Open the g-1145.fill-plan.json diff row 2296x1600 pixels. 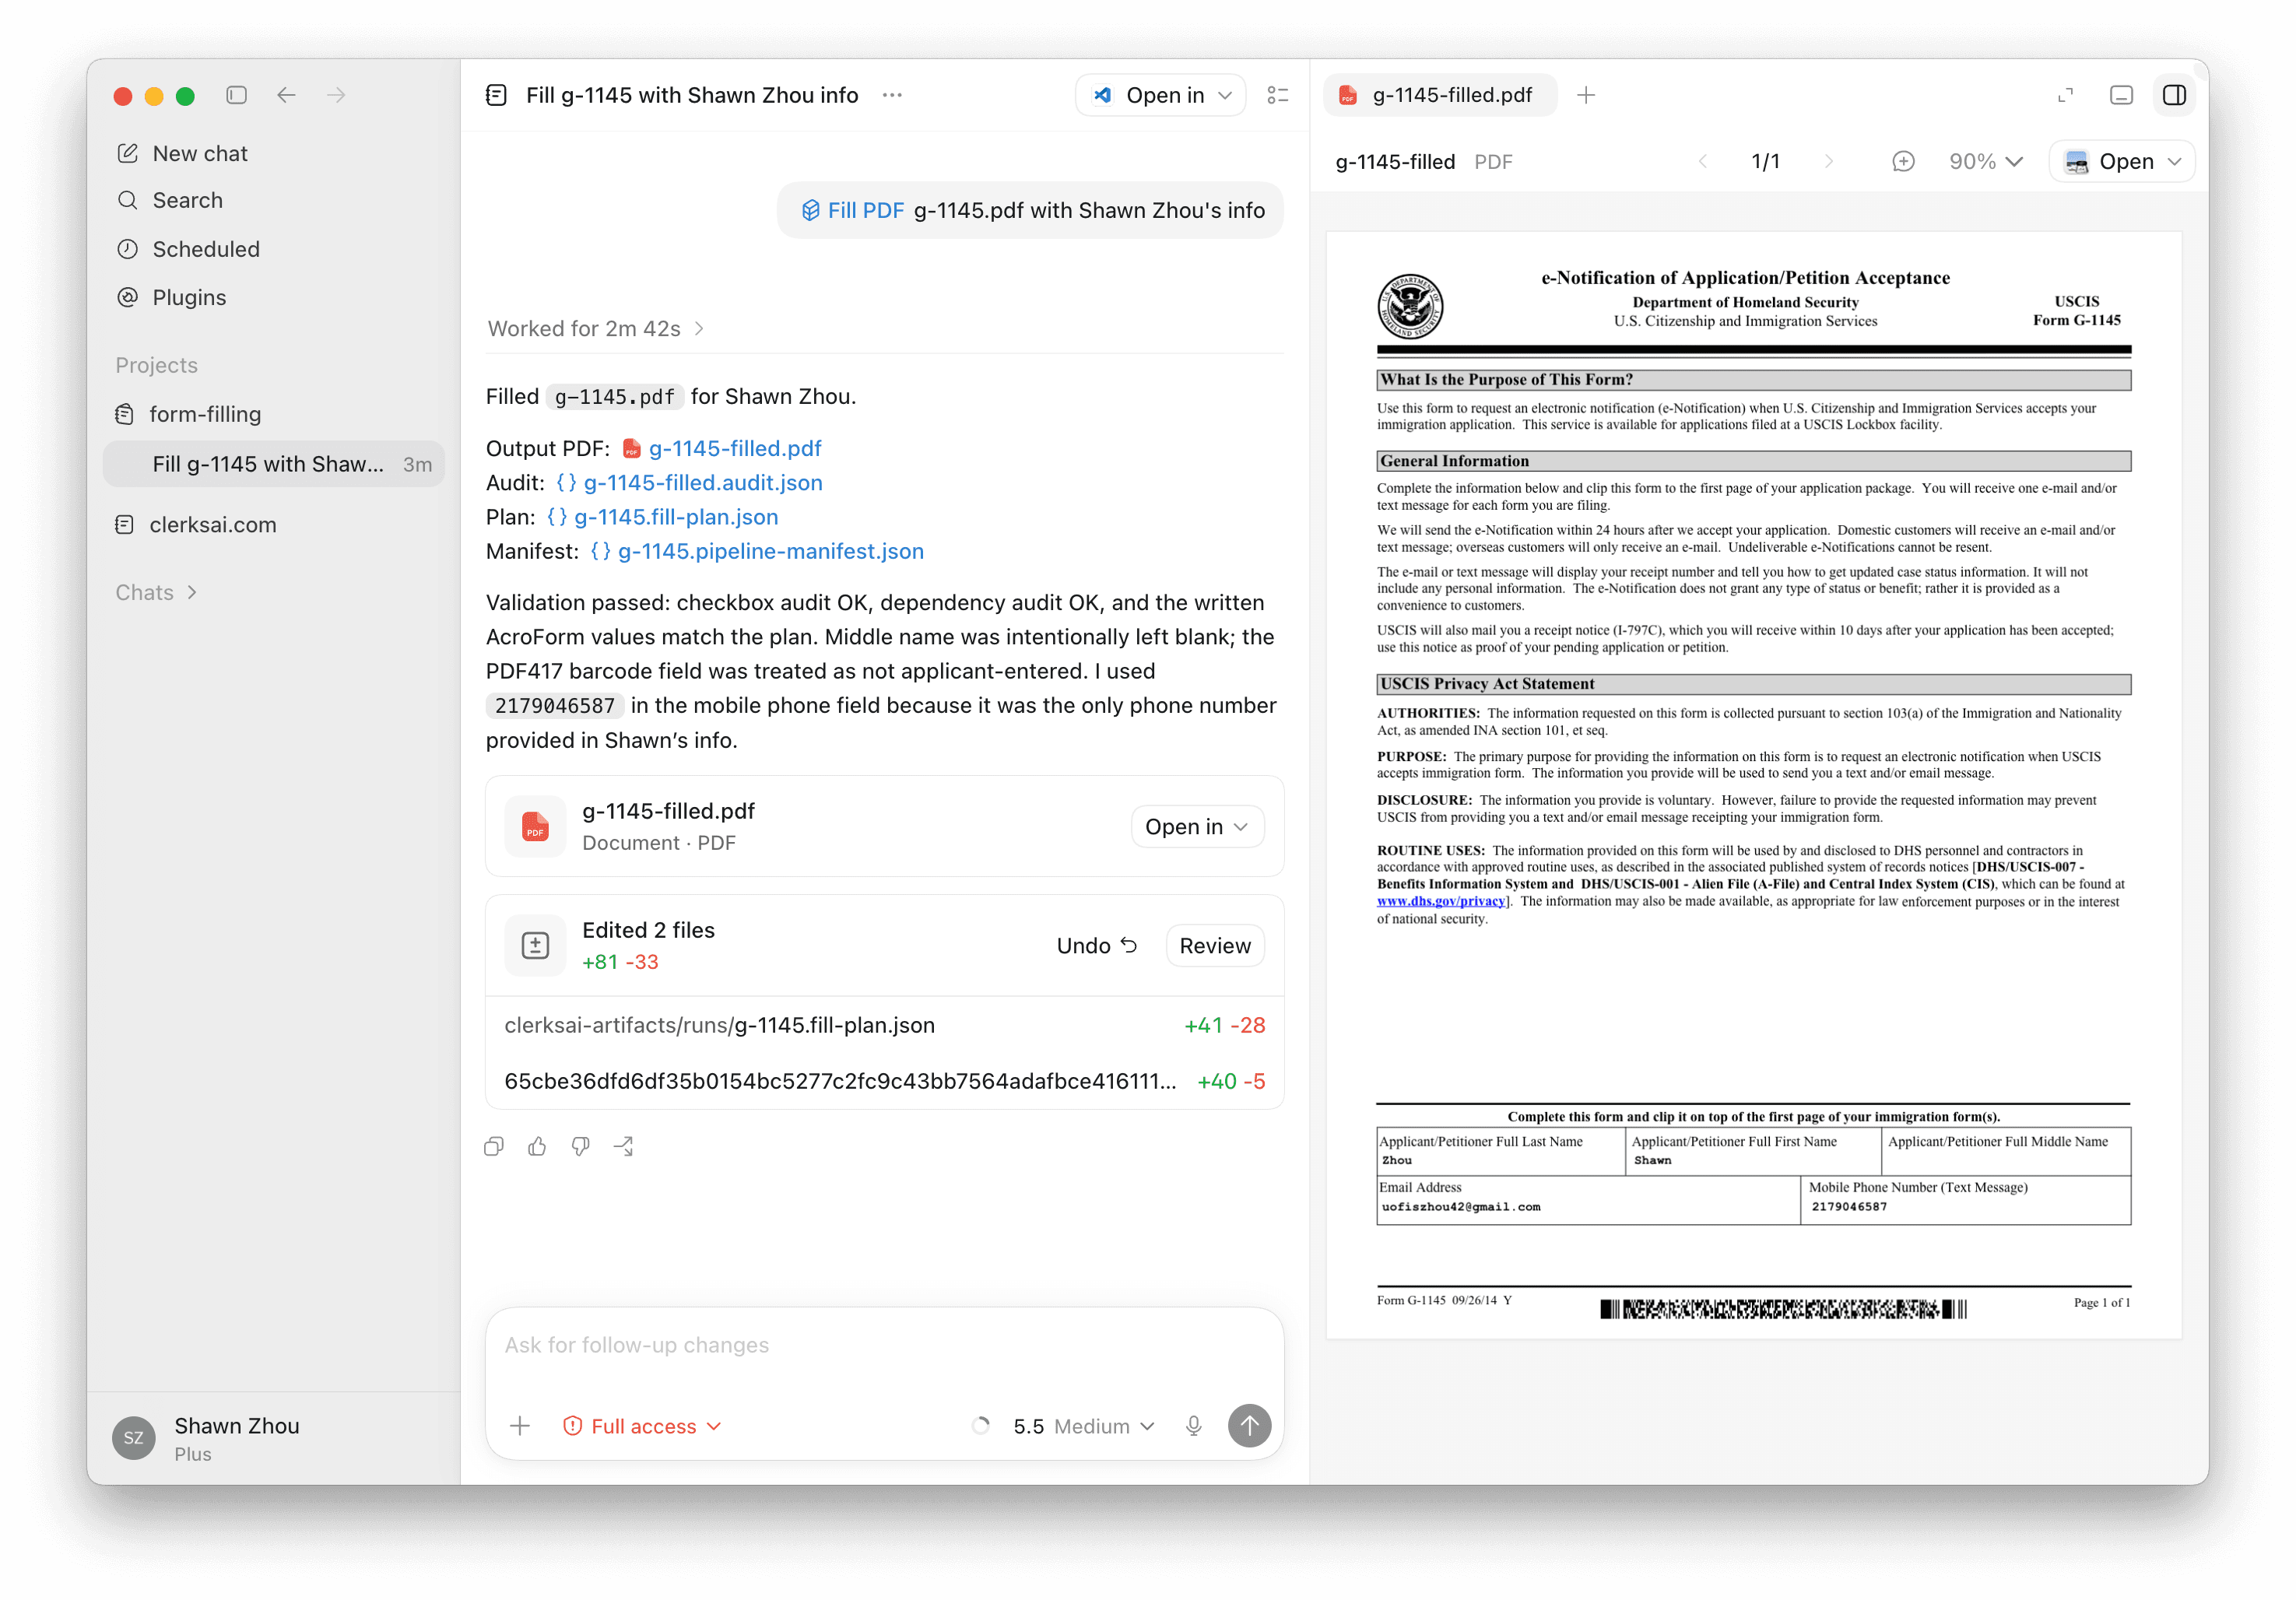(x=885, y=1025)
